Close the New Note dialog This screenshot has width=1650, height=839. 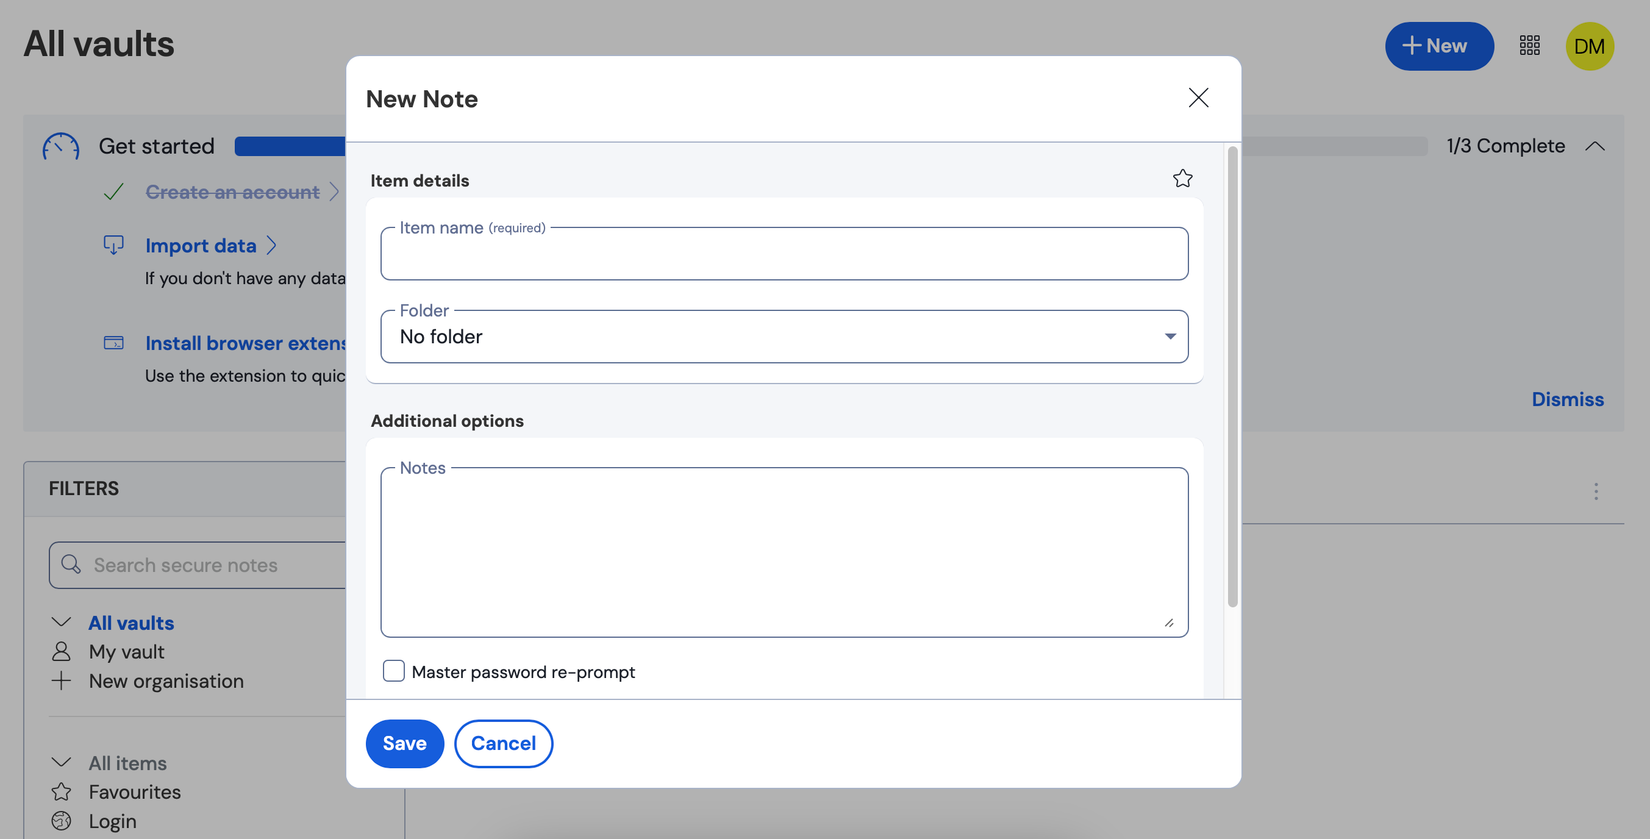pos(1198,98)
